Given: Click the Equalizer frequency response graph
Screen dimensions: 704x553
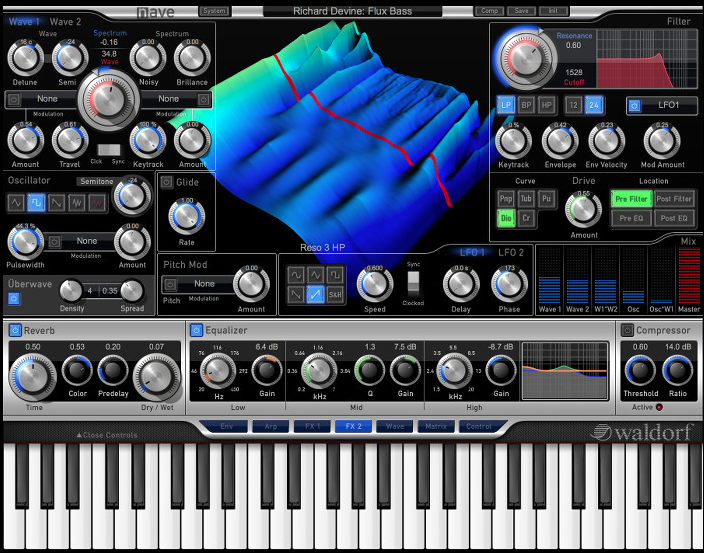Looking at the screenshot, I should point(565,370).
